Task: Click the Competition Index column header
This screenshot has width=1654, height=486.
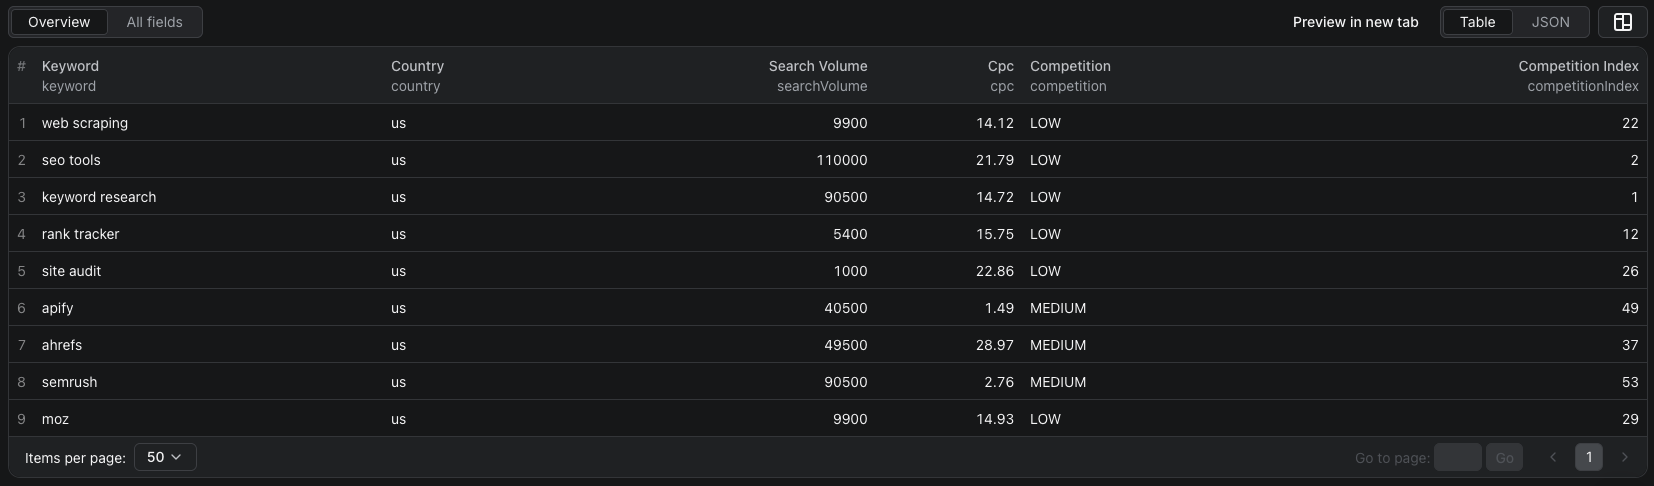Action: [1578, 66]
